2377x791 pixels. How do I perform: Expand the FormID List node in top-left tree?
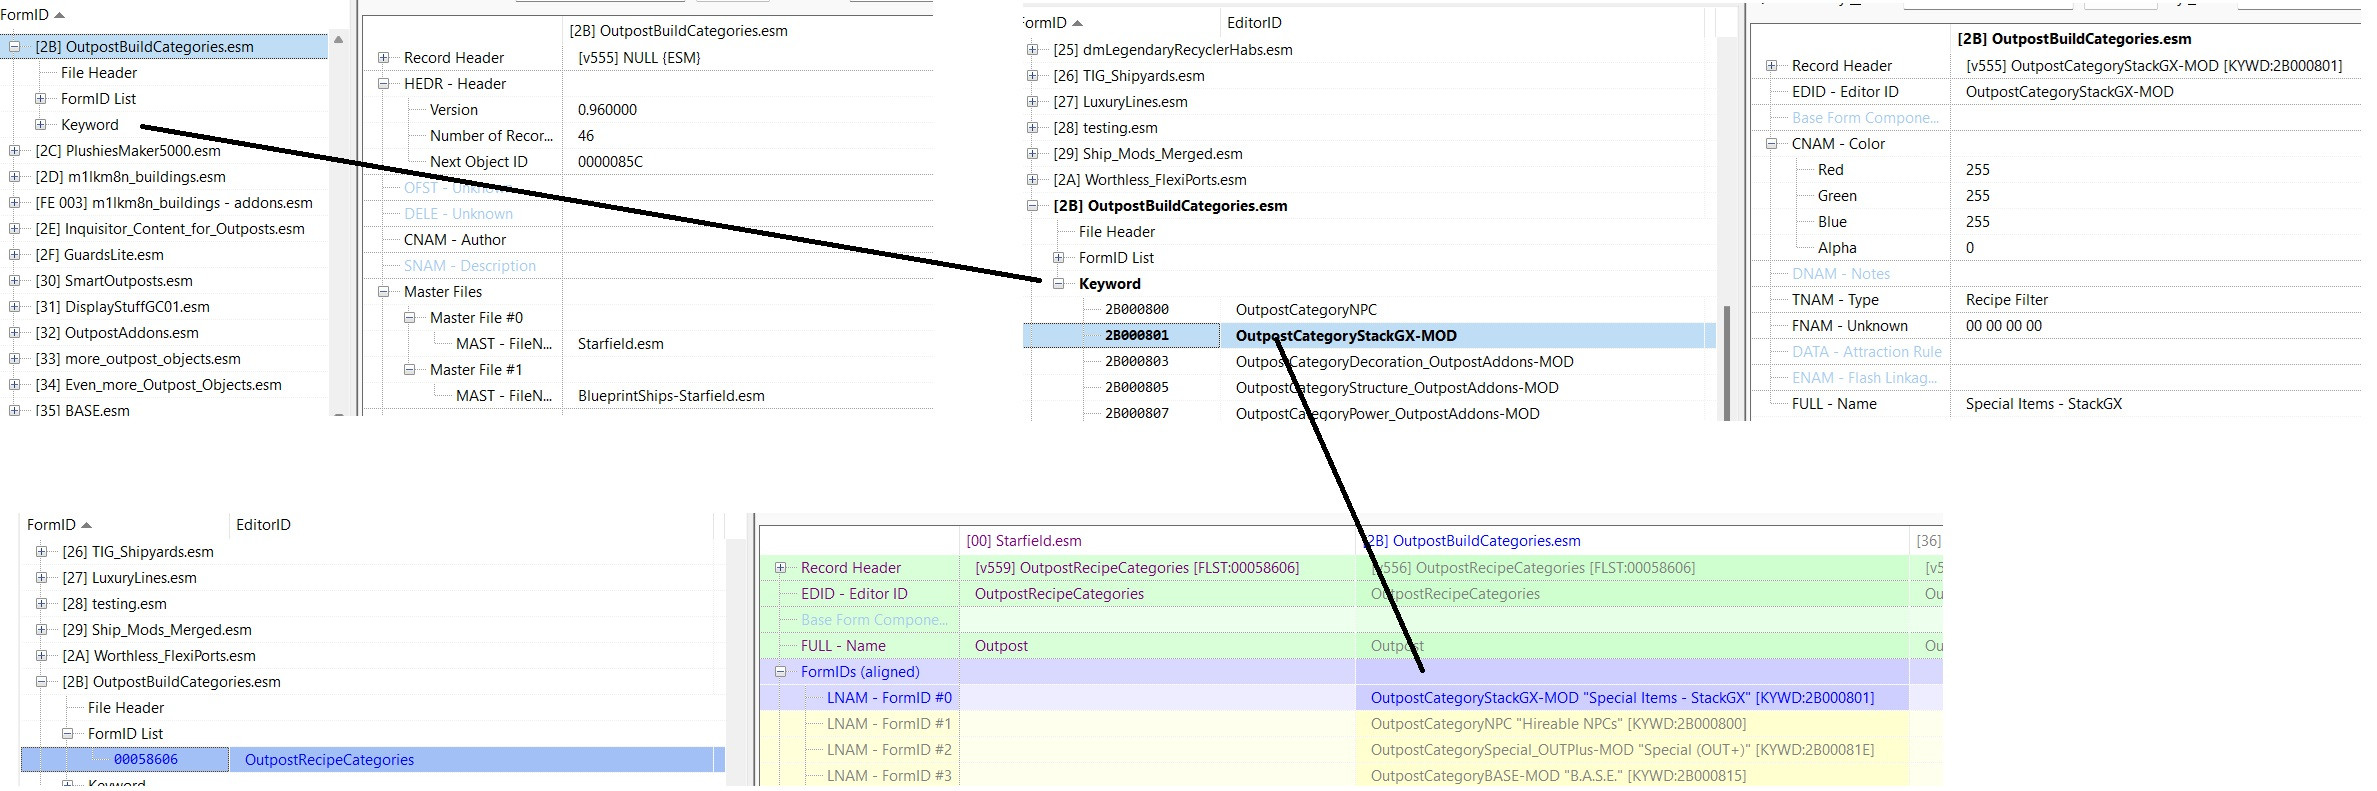[40, 98]
